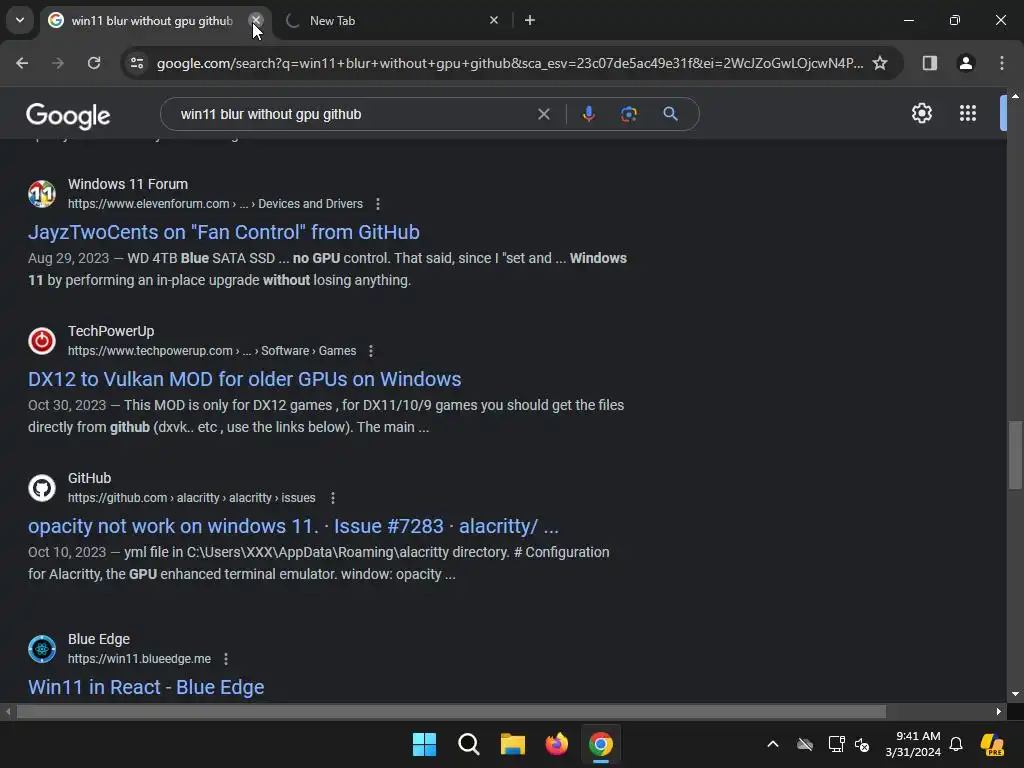Screen dimensions: 1024x768
Task: Open the notifications bell in the tray
Action: (956, 744)
